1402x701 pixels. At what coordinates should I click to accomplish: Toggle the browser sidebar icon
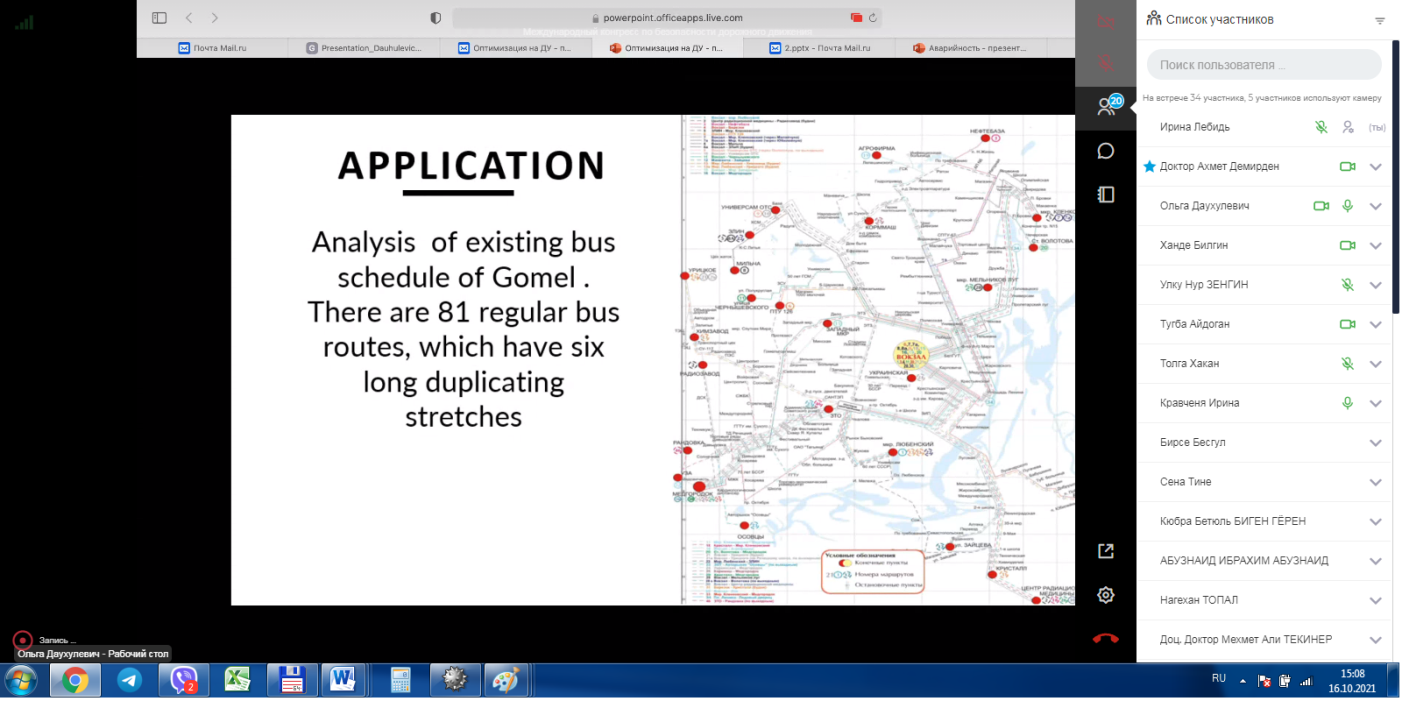pyautogui.click(x=159, y=18)
